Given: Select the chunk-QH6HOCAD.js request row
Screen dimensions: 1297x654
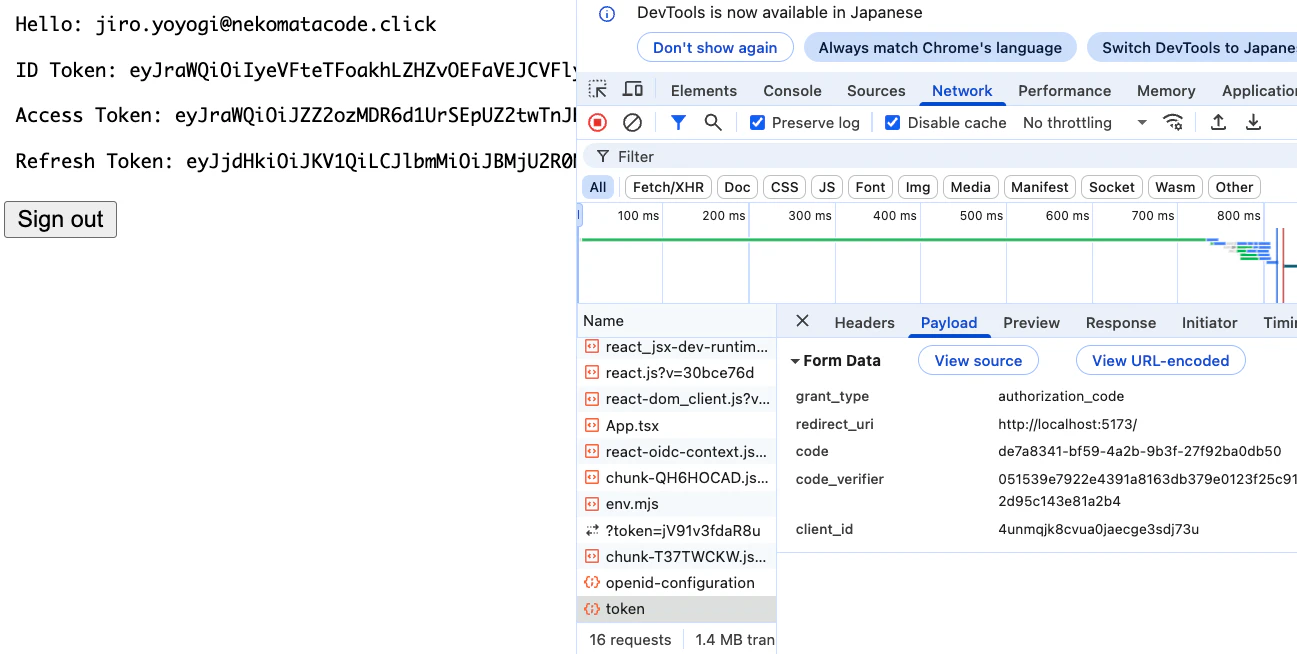Looking at the screenshot, I should 677,478.
